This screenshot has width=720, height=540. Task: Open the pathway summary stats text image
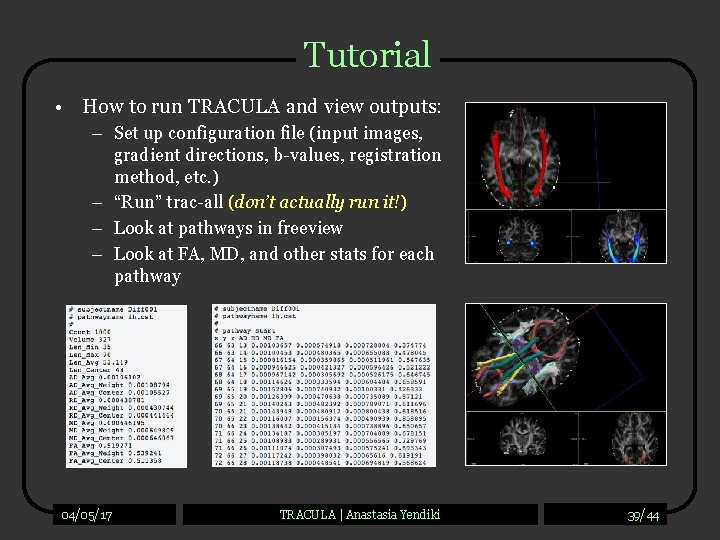click(x=126, y=386)
